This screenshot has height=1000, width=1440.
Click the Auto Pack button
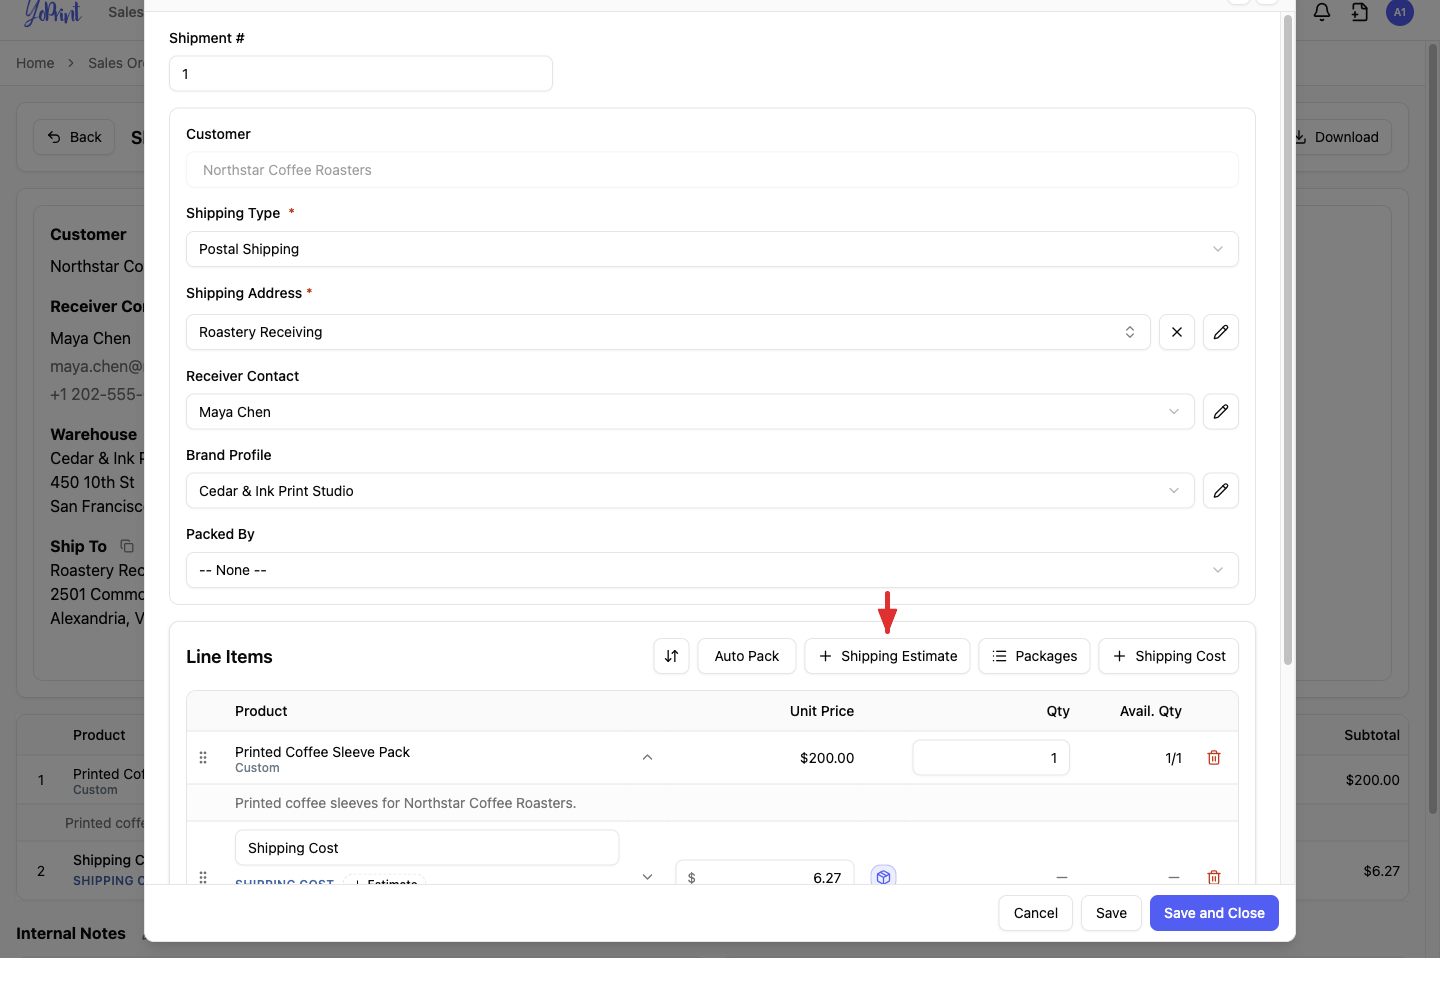click(x=747, y=656)
